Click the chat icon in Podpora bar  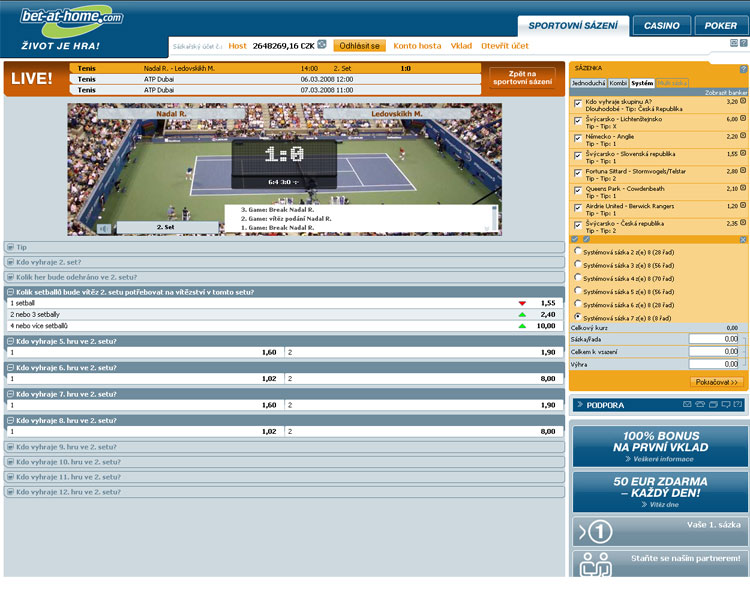726,405
